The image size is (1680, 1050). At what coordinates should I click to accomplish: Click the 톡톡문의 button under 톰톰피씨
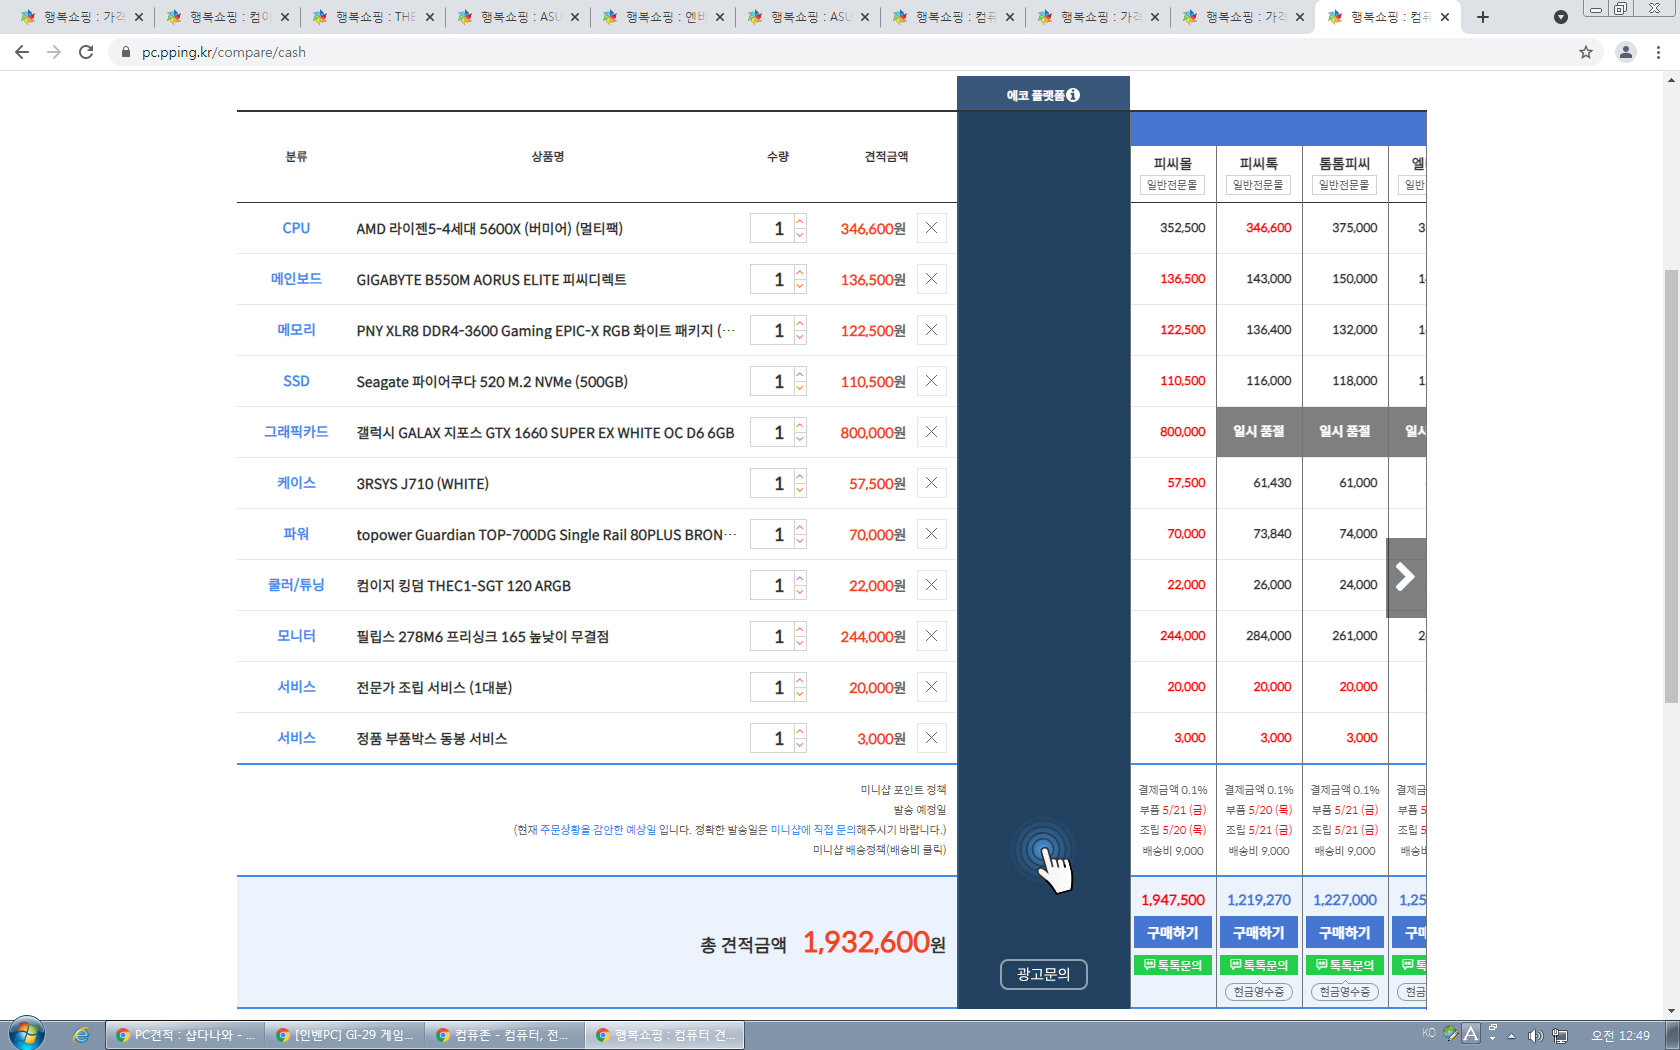pyautogui.click(x=1345, y=965)
